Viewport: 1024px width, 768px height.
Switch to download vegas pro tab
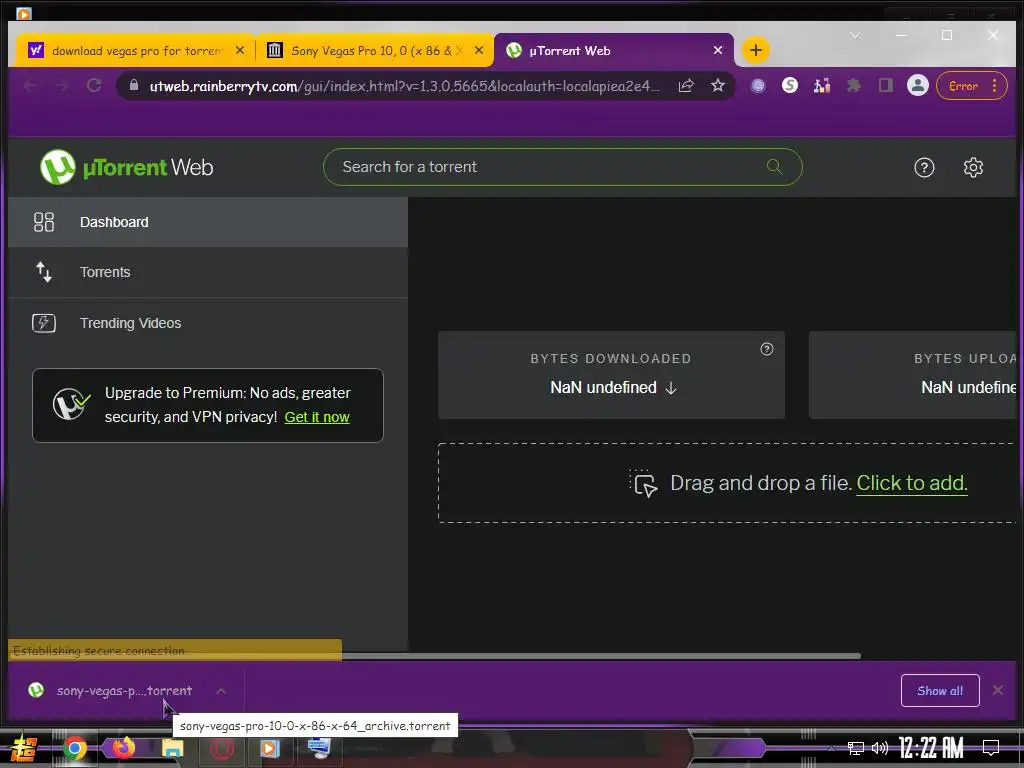click(x=136, y=51)
